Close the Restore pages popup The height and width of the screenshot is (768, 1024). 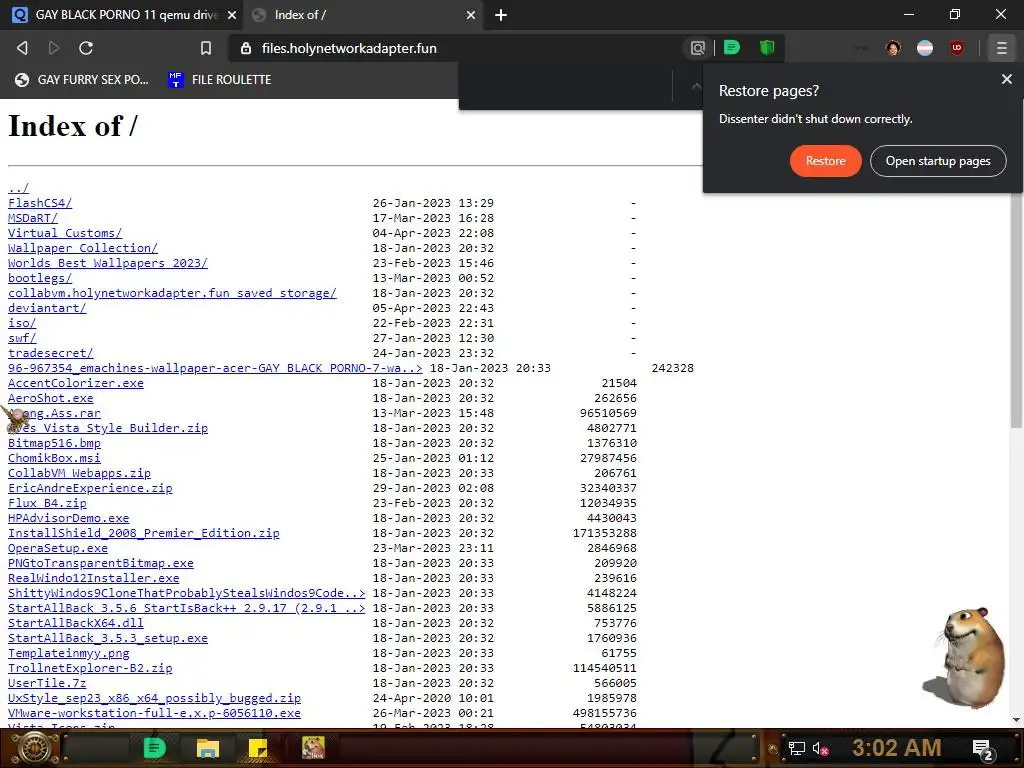[1006, 79]
